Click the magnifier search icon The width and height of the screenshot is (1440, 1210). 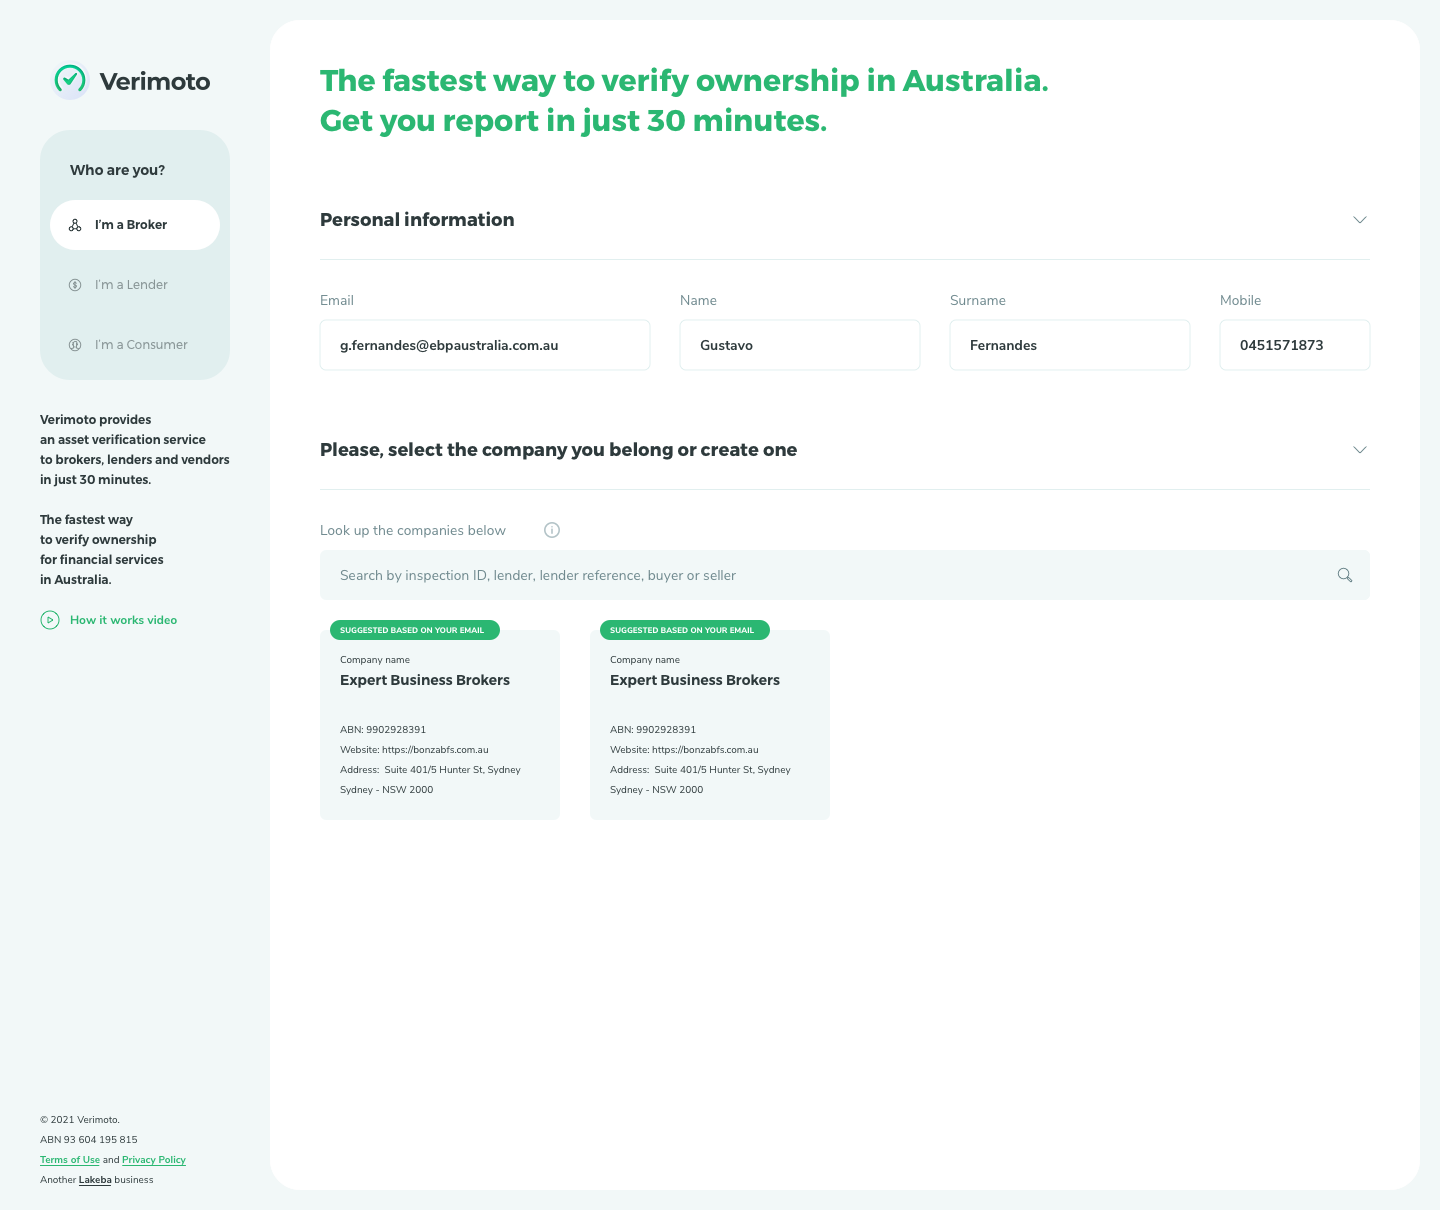coord(1345,575)
